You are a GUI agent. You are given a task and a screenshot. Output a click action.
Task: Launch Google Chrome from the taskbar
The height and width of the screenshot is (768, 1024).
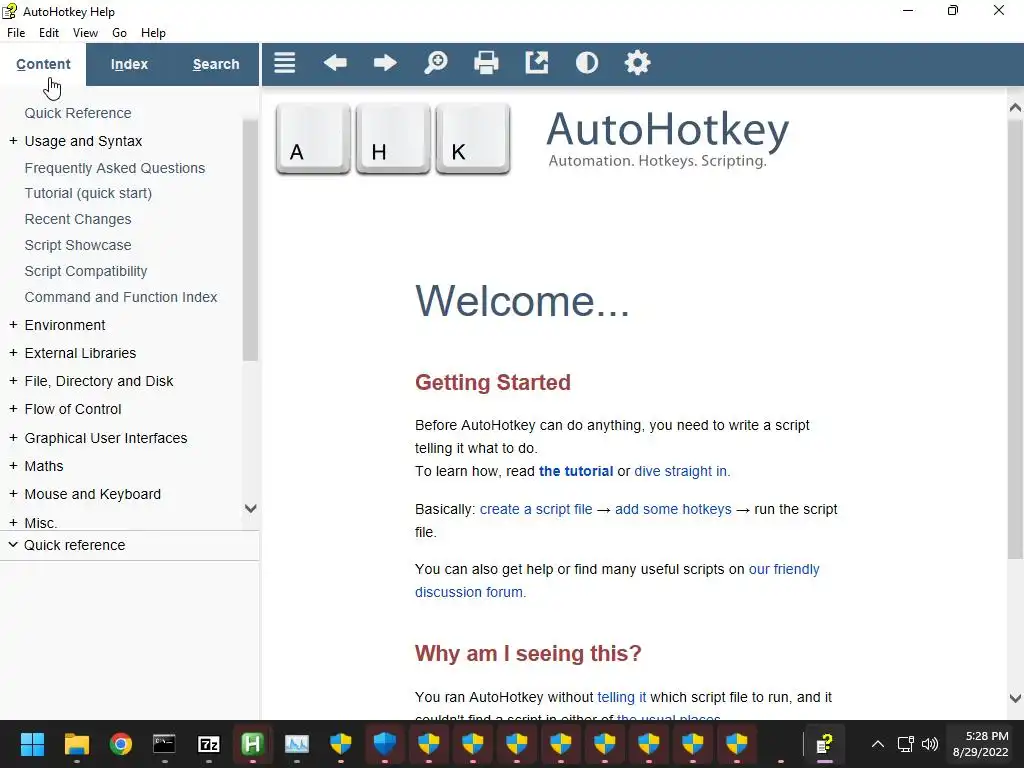coord(120,744)
